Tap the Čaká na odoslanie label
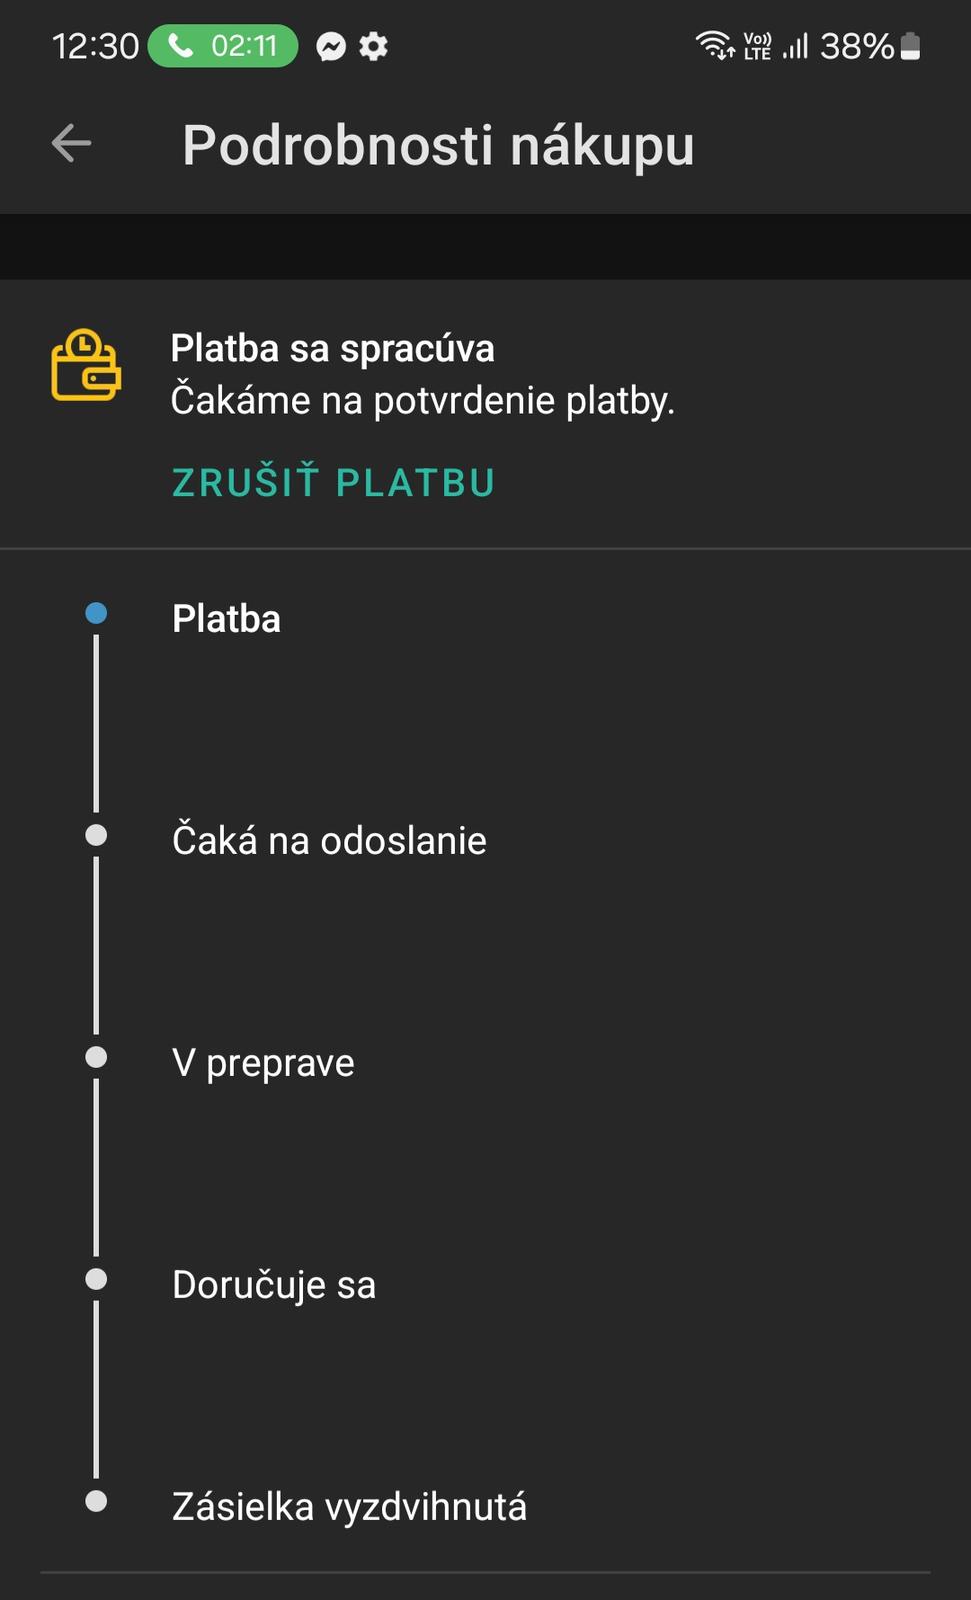971x1600 pixels. 329,841
